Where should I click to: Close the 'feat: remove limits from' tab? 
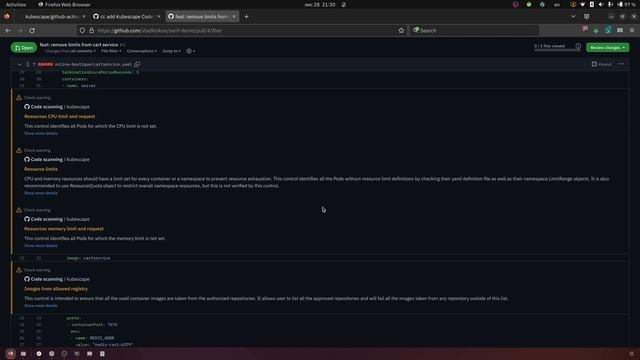pos(234,17)
